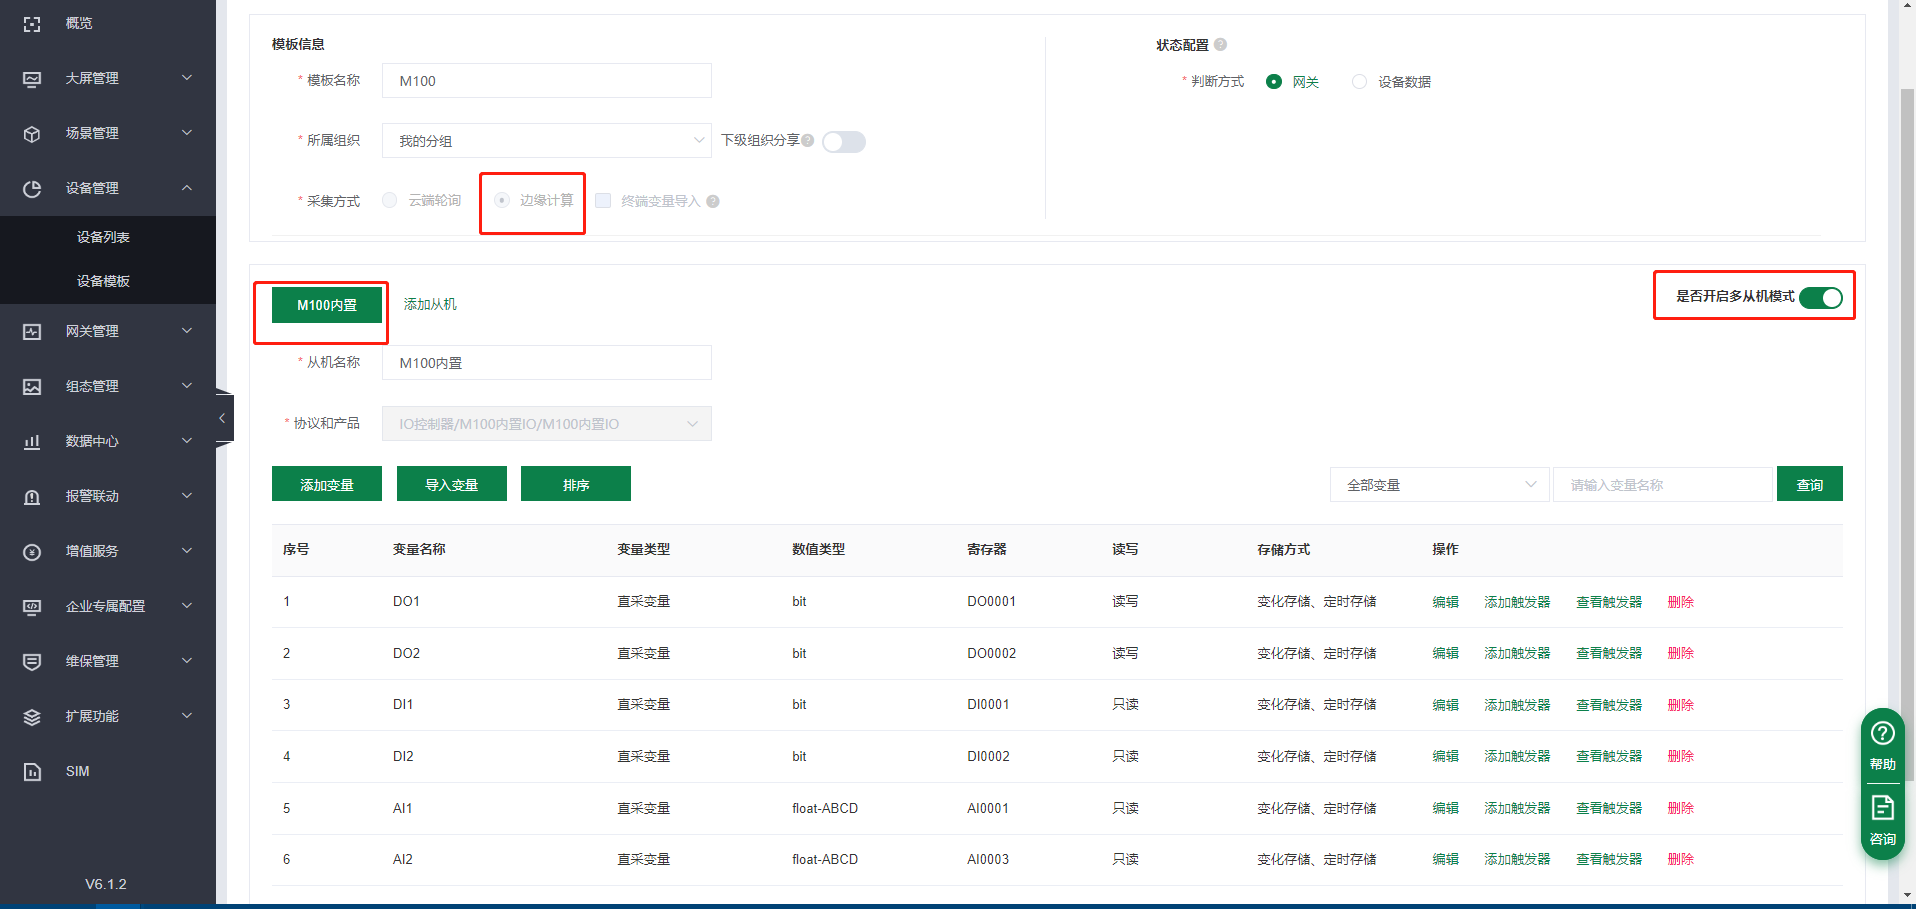Open the 帮助 help icon
The image size is (1916, 909).
pos(1882,734)
